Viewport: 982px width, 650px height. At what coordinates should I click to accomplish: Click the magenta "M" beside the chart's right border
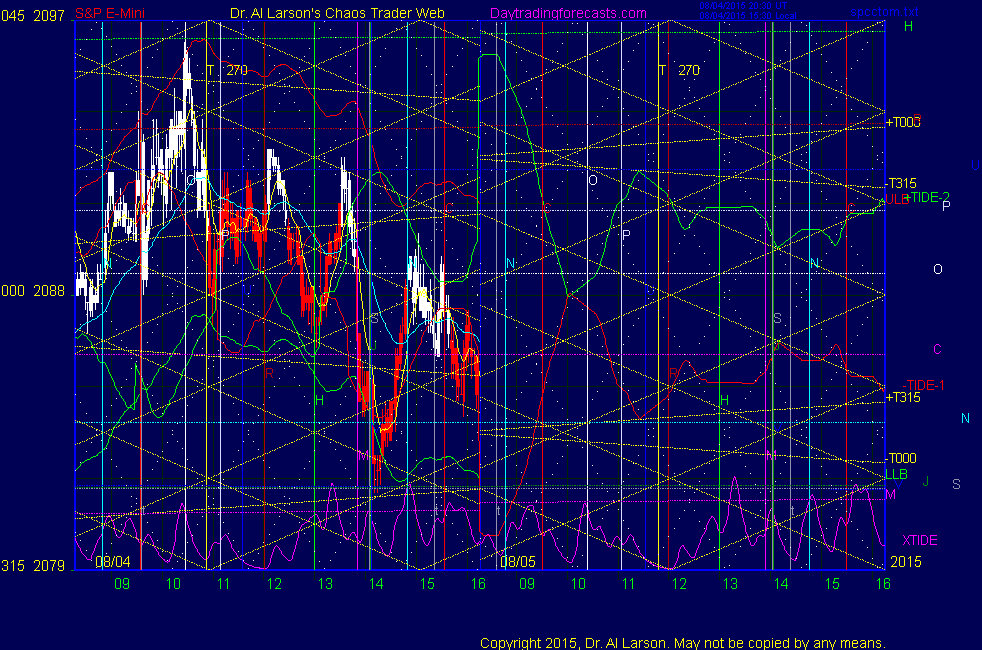coord(891,495)
